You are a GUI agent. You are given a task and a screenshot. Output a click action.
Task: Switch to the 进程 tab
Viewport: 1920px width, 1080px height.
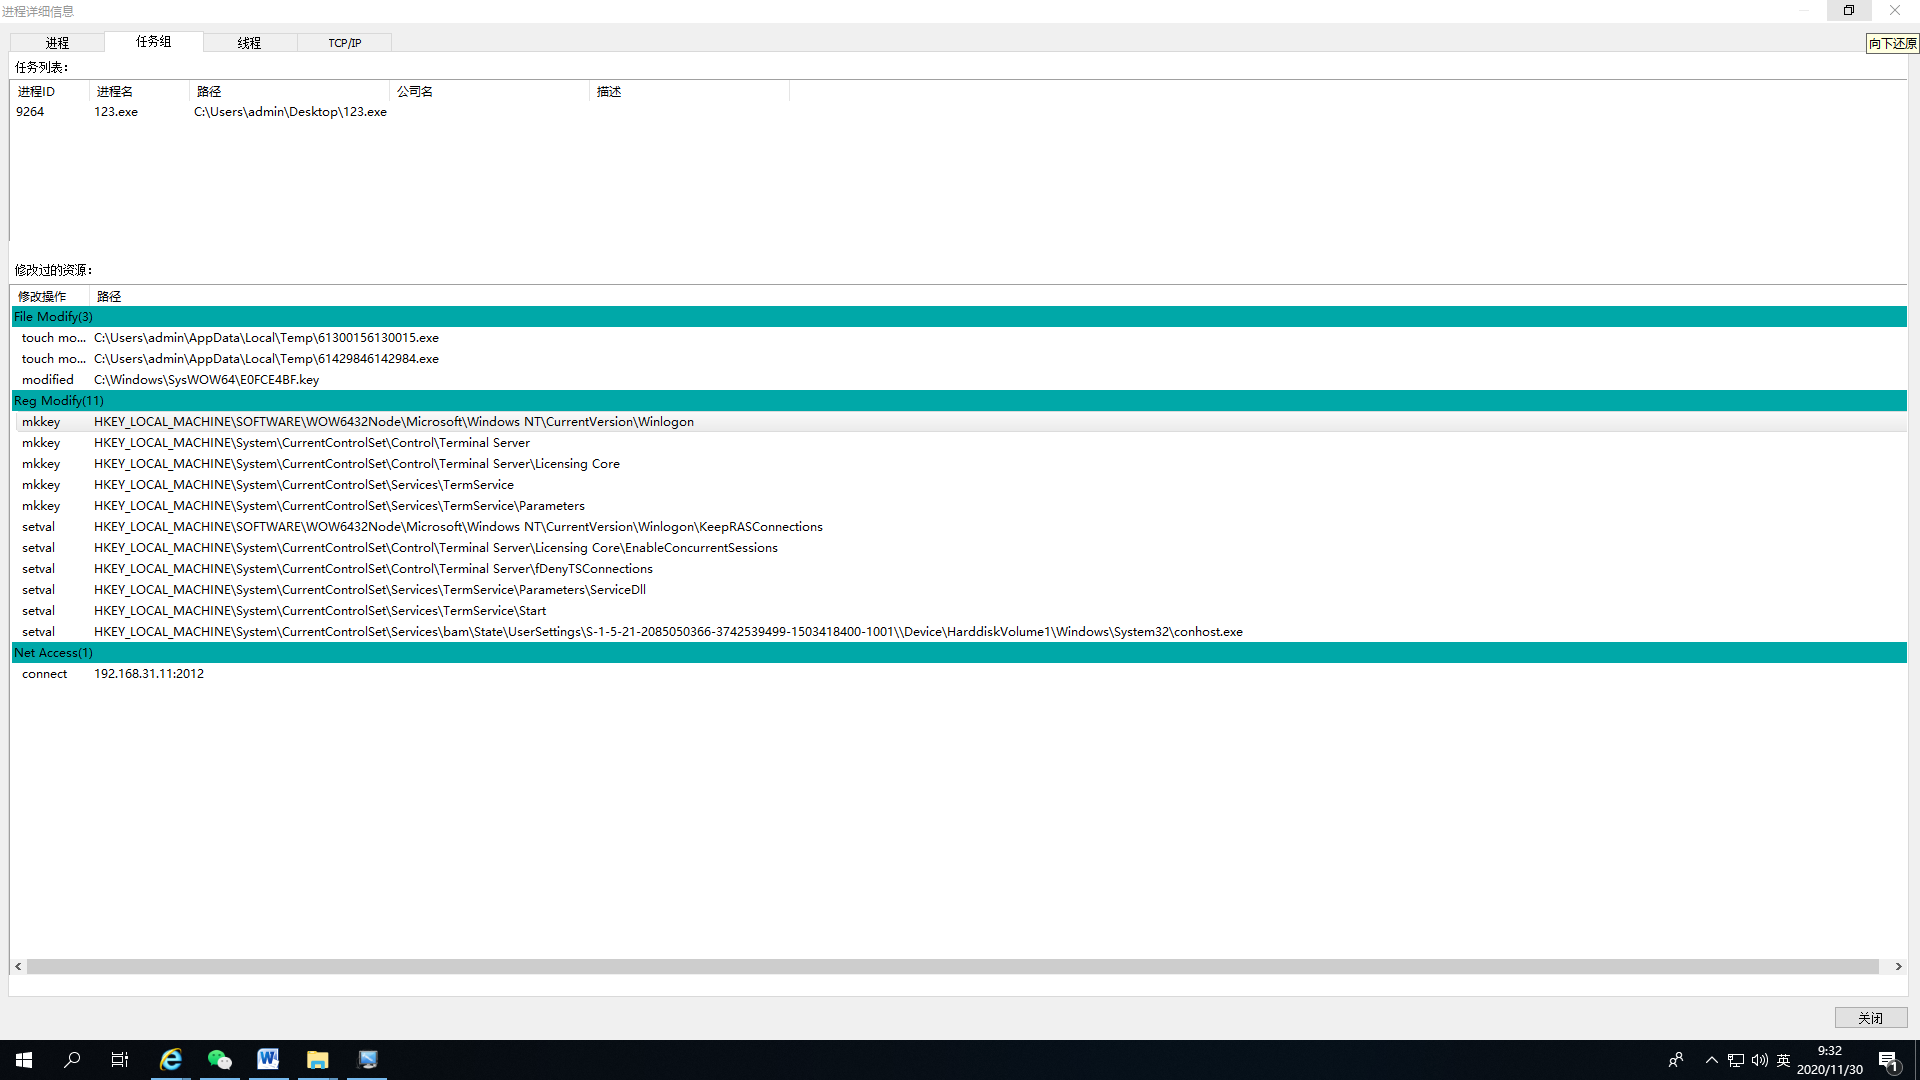57,43
